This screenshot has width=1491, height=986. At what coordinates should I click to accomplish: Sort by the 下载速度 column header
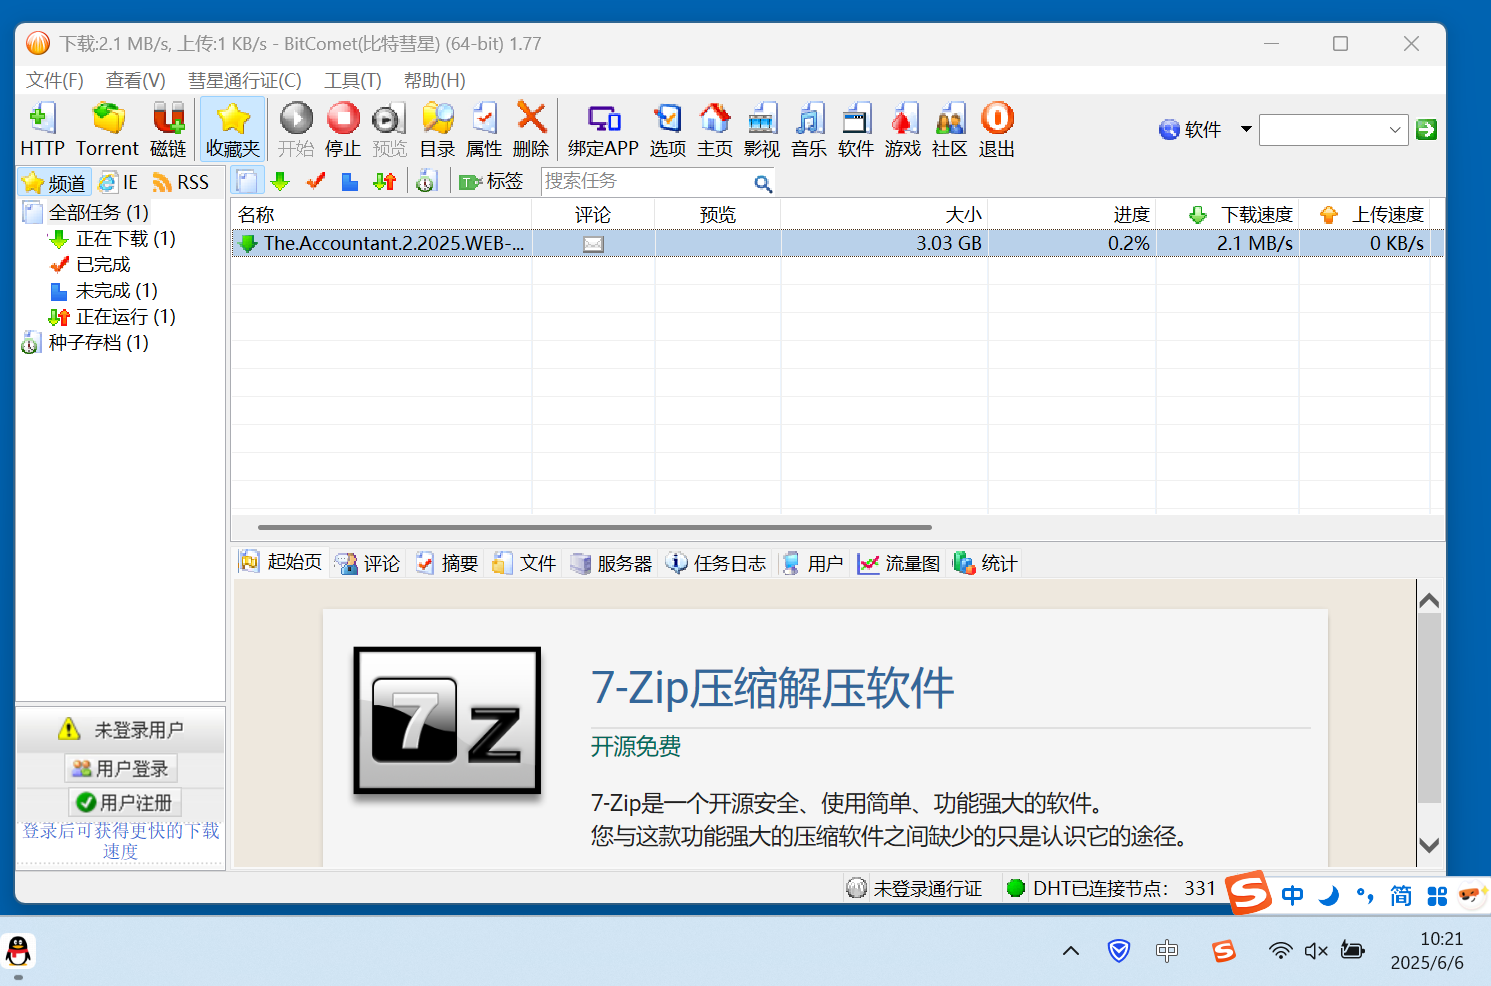tap(1228, 214)
